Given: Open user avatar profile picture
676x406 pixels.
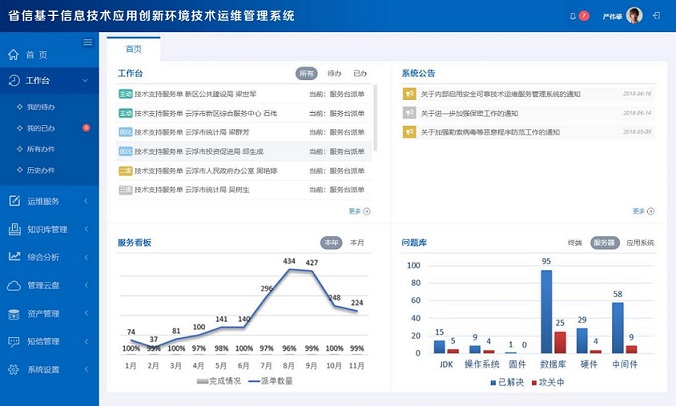Looking at the screenshot, I should point(634,16).
